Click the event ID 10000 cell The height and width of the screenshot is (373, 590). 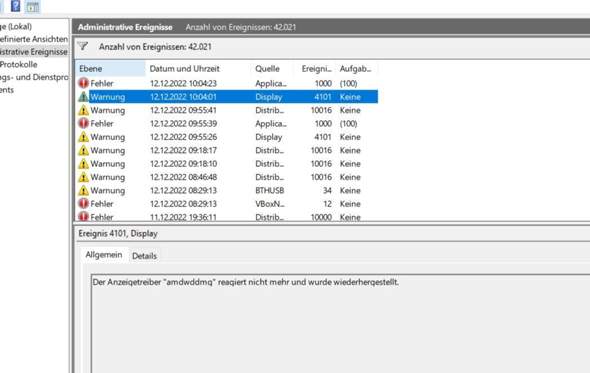[321, 217]
